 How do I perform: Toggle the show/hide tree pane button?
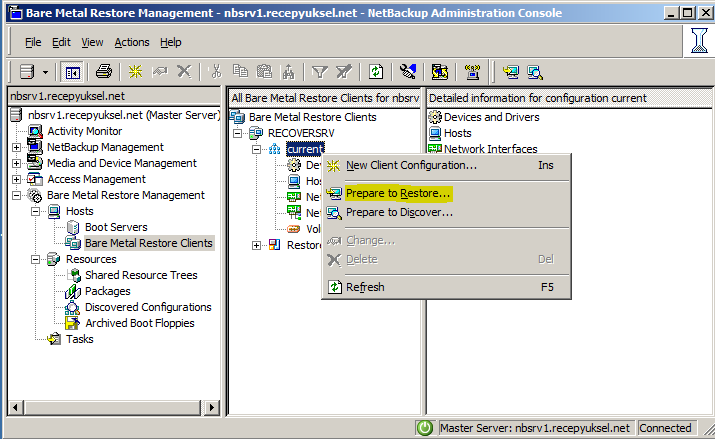[73, 72]
